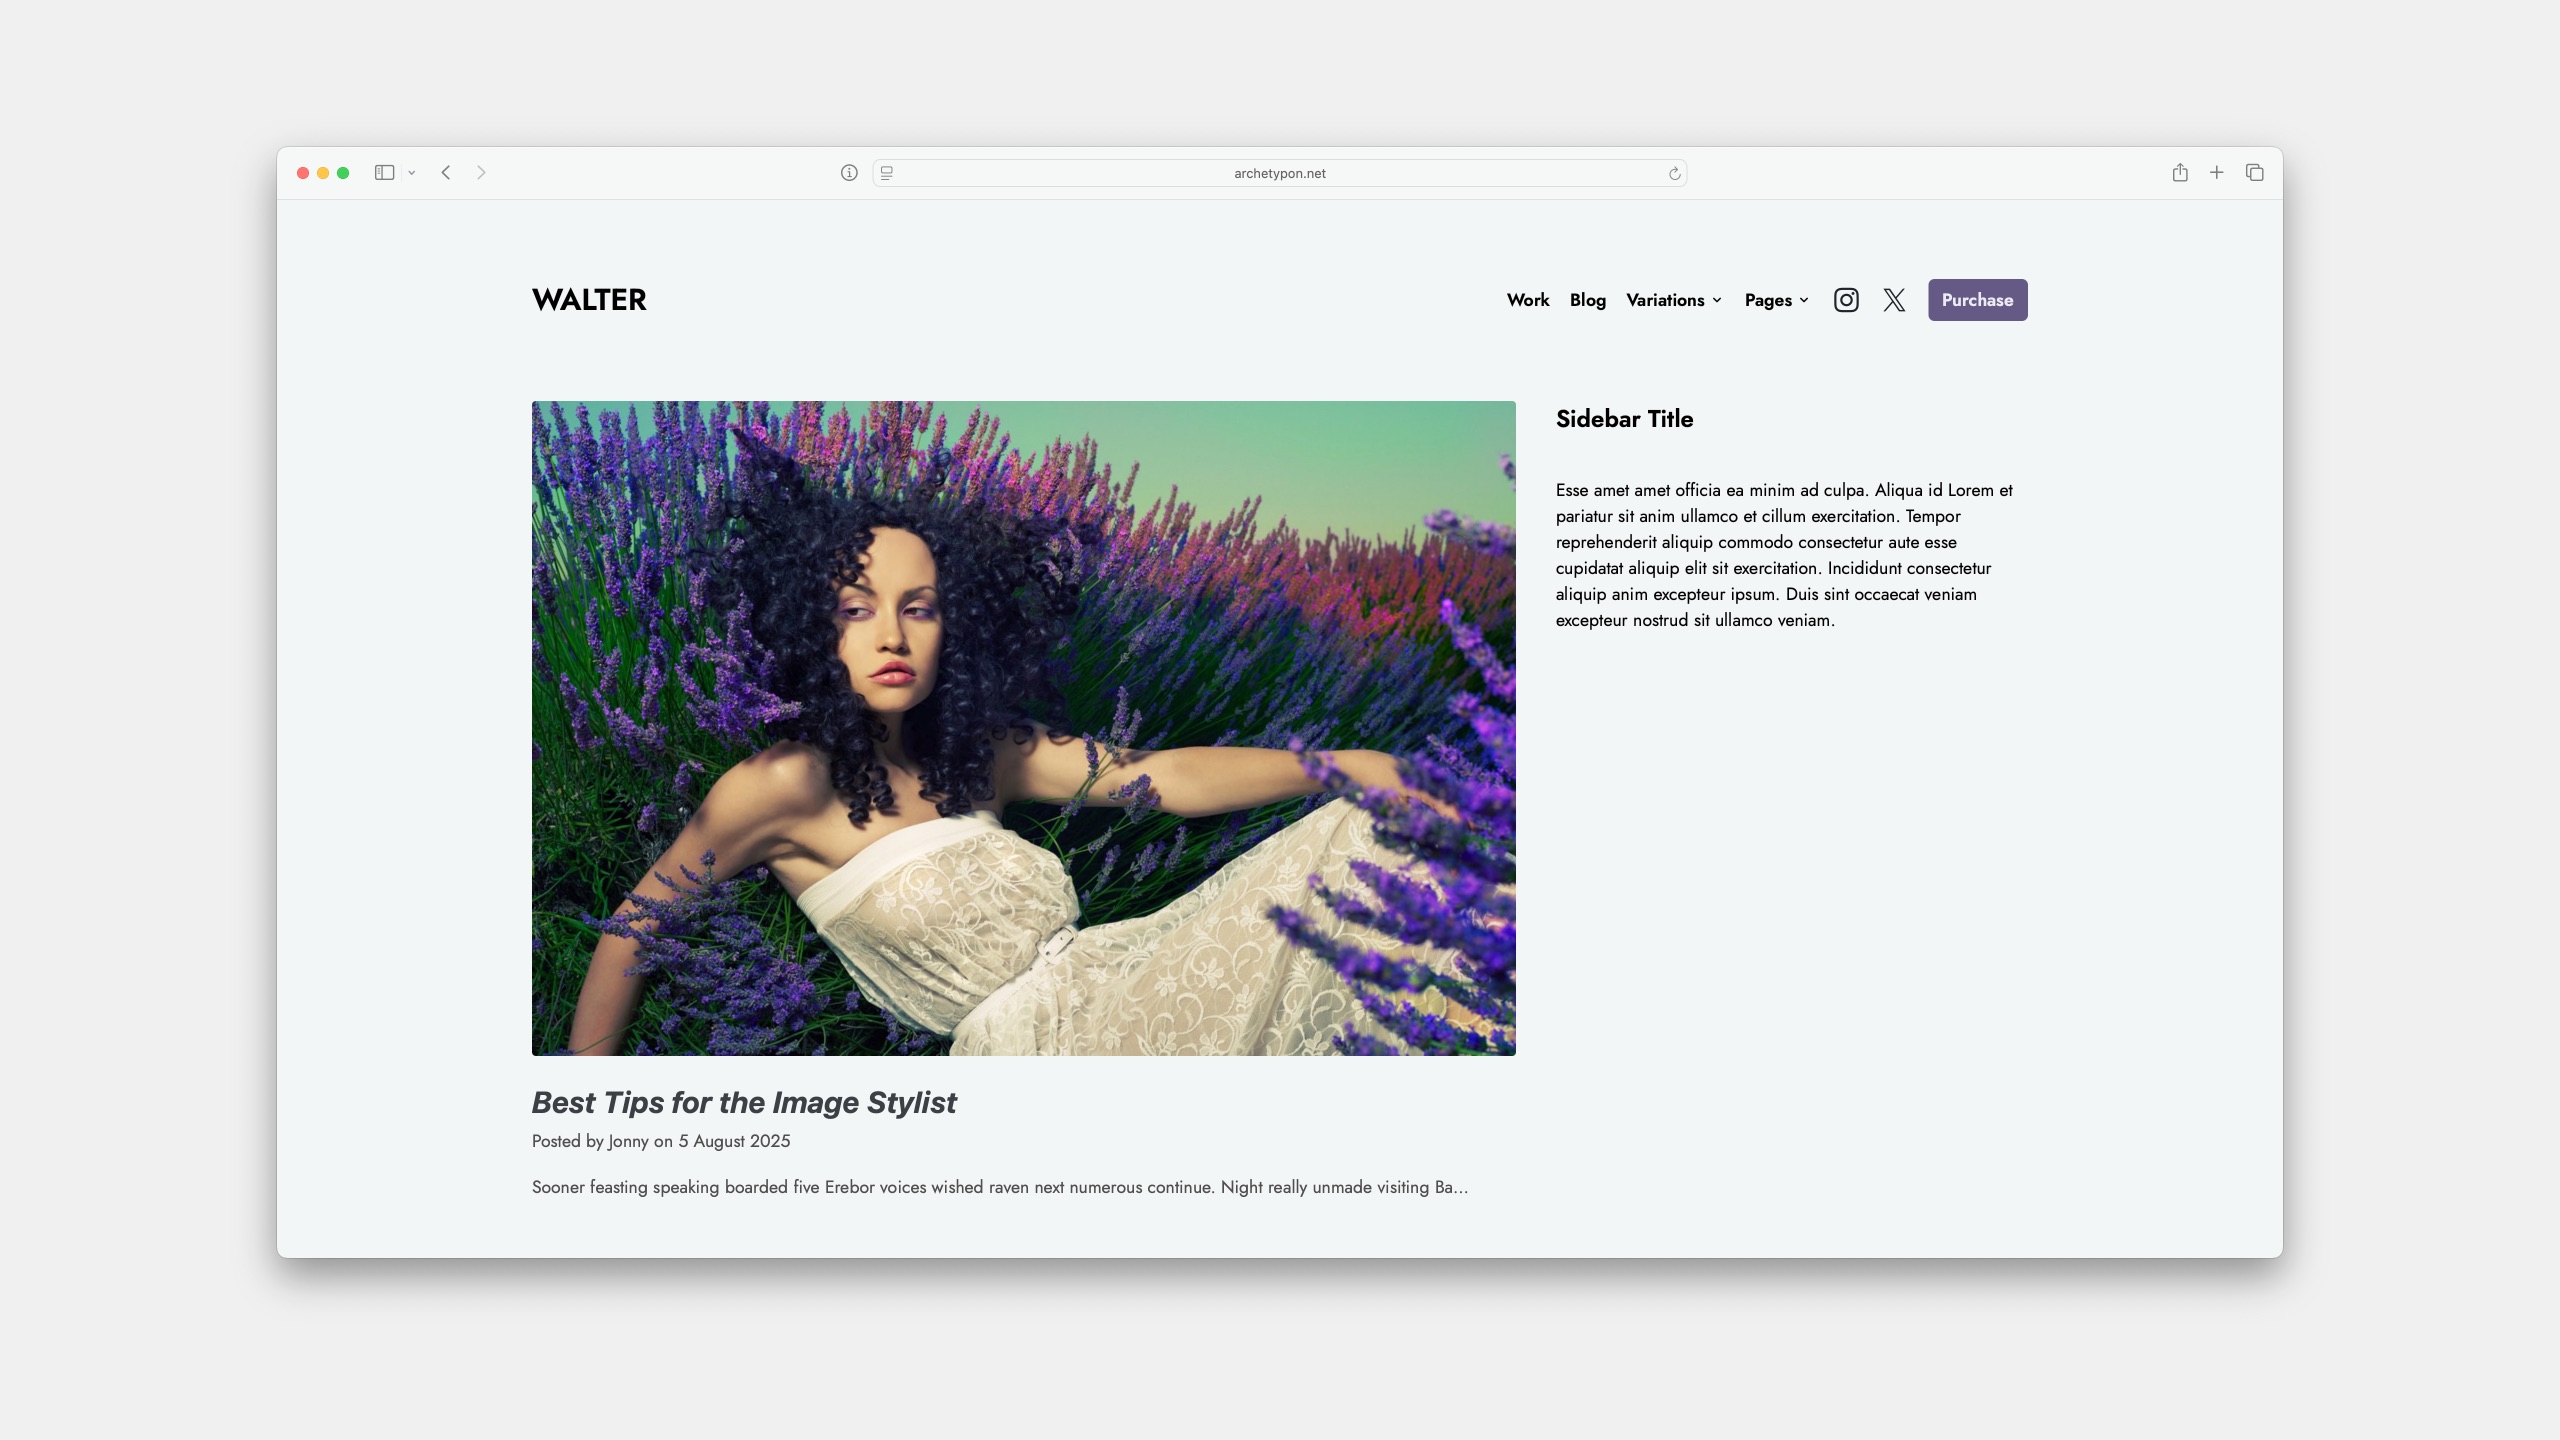Click the Share icon in toolbar
Screen dimensions: 2560x1440
pos(2180,173)
